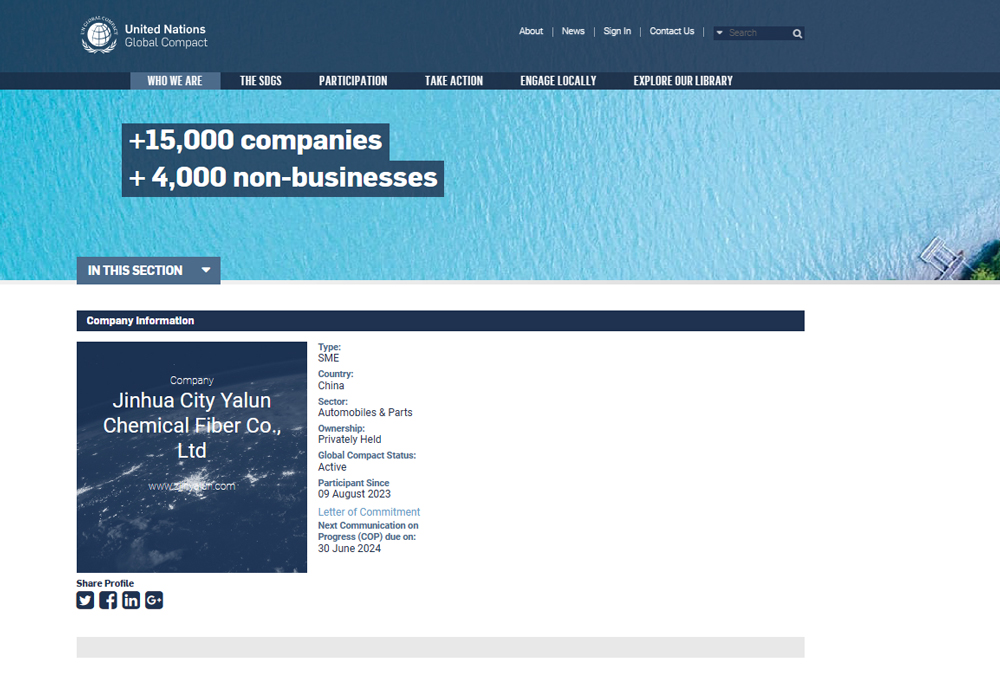
Task: Share profile on Facebook
Action: [108, 600]
